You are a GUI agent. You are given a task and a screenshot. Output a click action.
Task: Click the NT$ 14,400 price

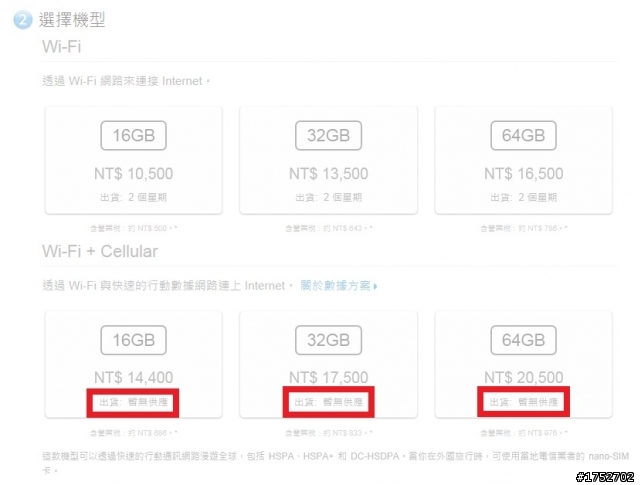pos(133,378)
